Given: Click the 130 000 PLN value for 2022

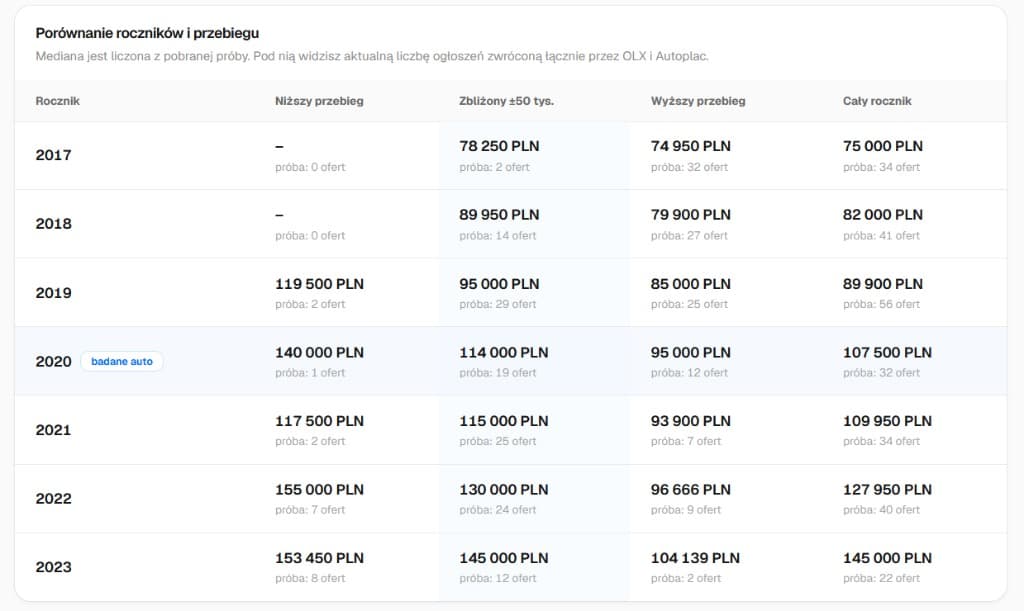Looking at the screenshot, I should [x=504, y=490].
